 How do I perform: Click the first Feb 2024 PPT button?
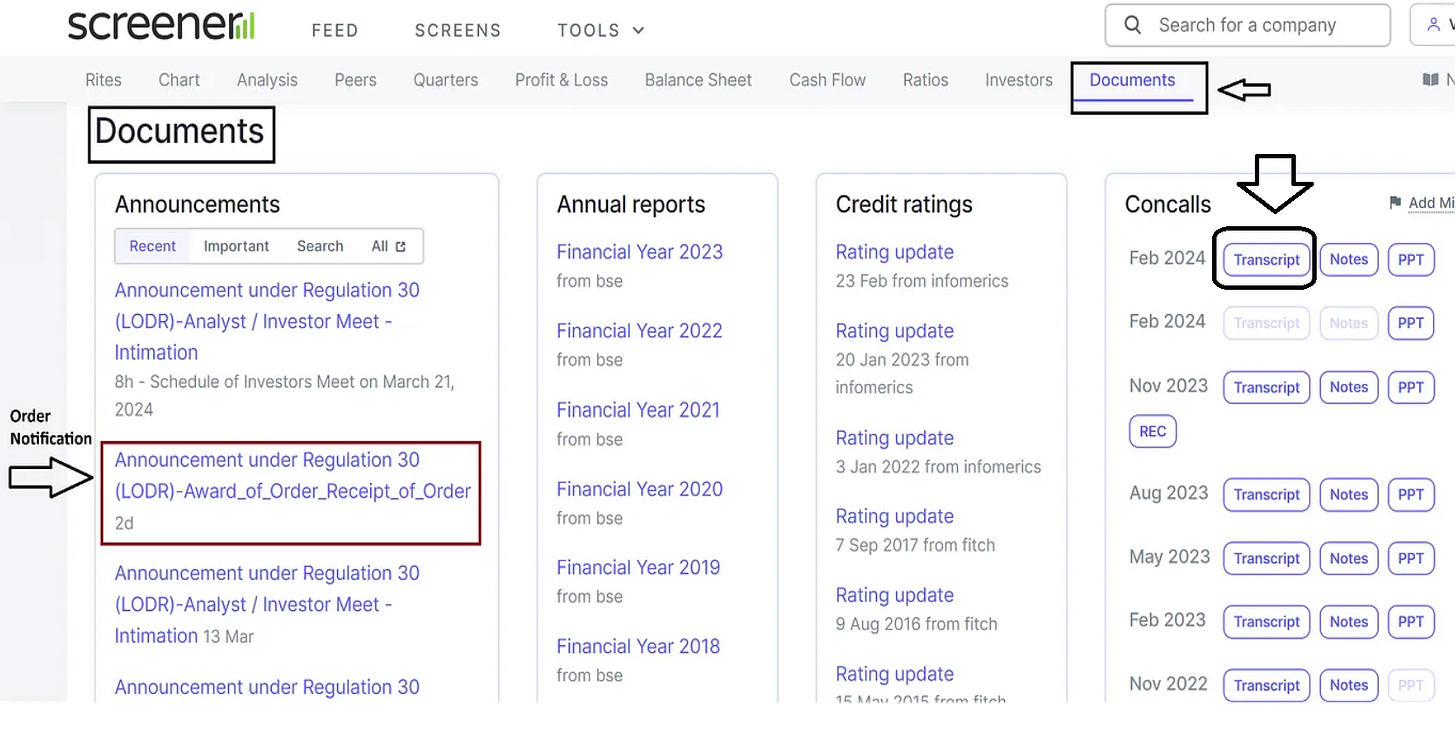(x=1410, y=259)
